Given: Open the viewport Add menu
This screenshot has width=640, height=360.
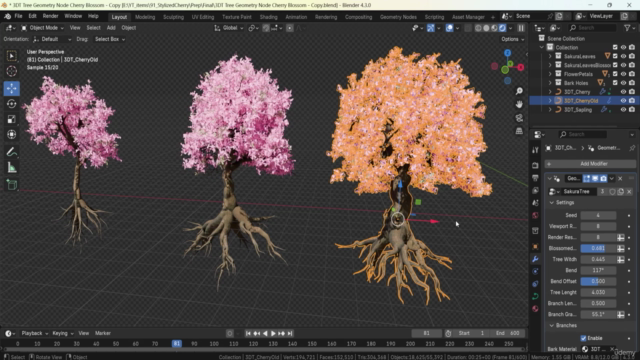Looking at the screenshot, I should click(x=111, y=28).
